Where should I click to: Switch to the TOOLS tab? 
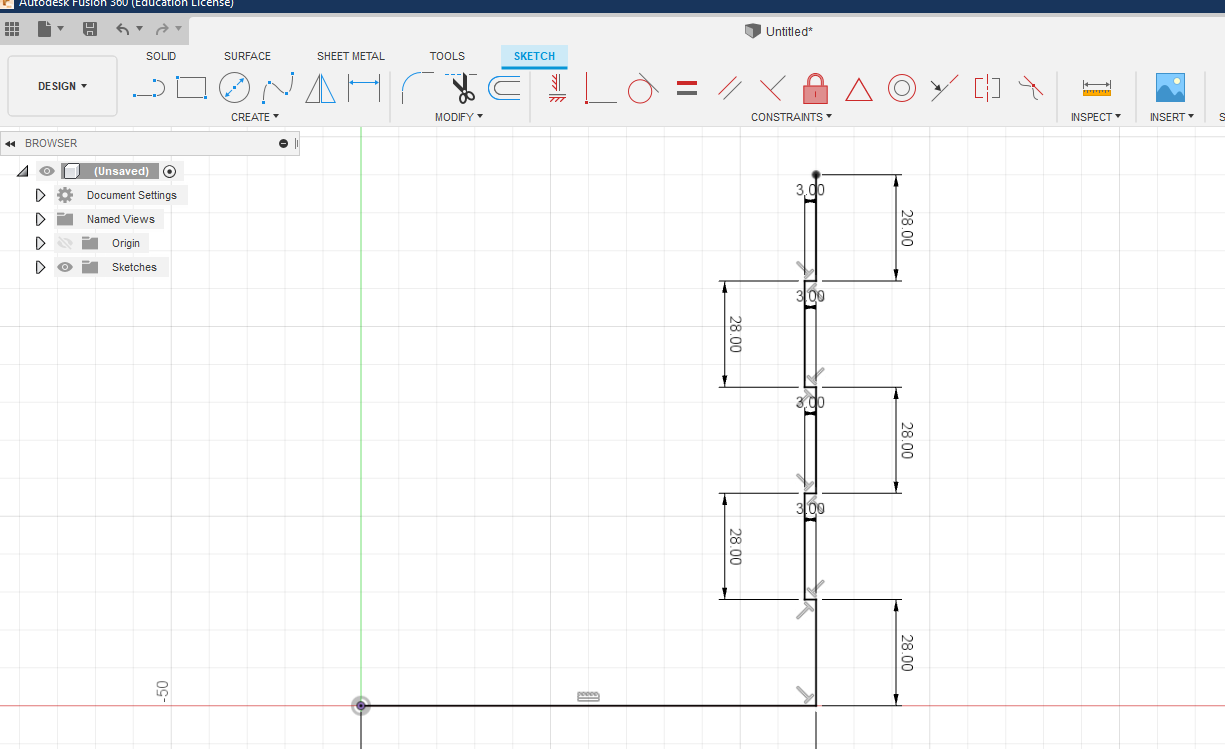coord(447,56)
